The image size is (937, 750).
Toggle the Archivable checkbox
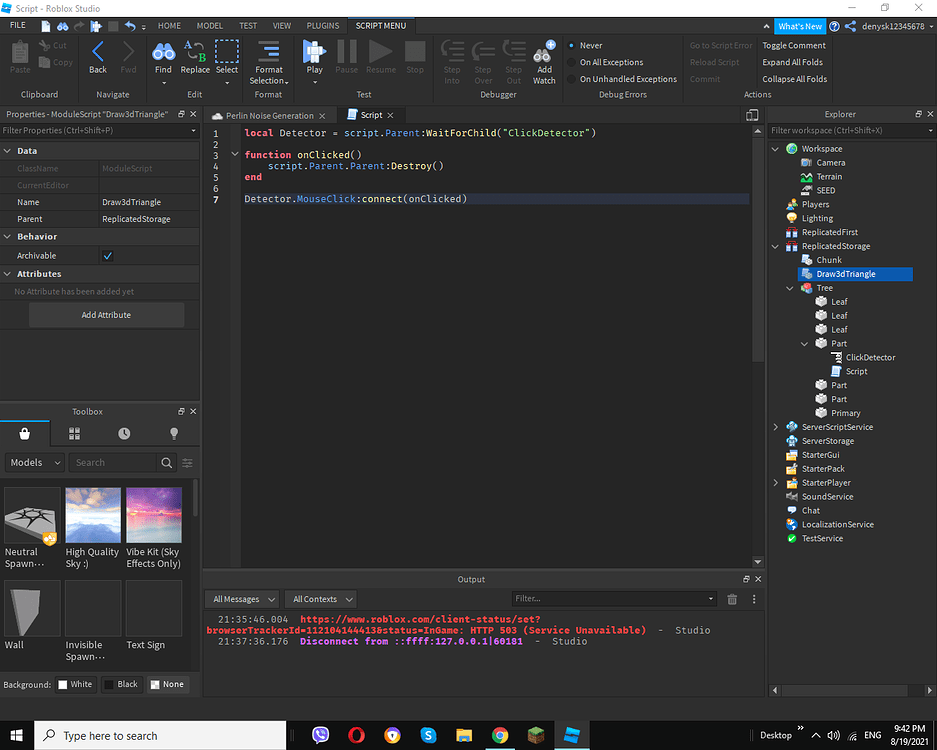108,256
